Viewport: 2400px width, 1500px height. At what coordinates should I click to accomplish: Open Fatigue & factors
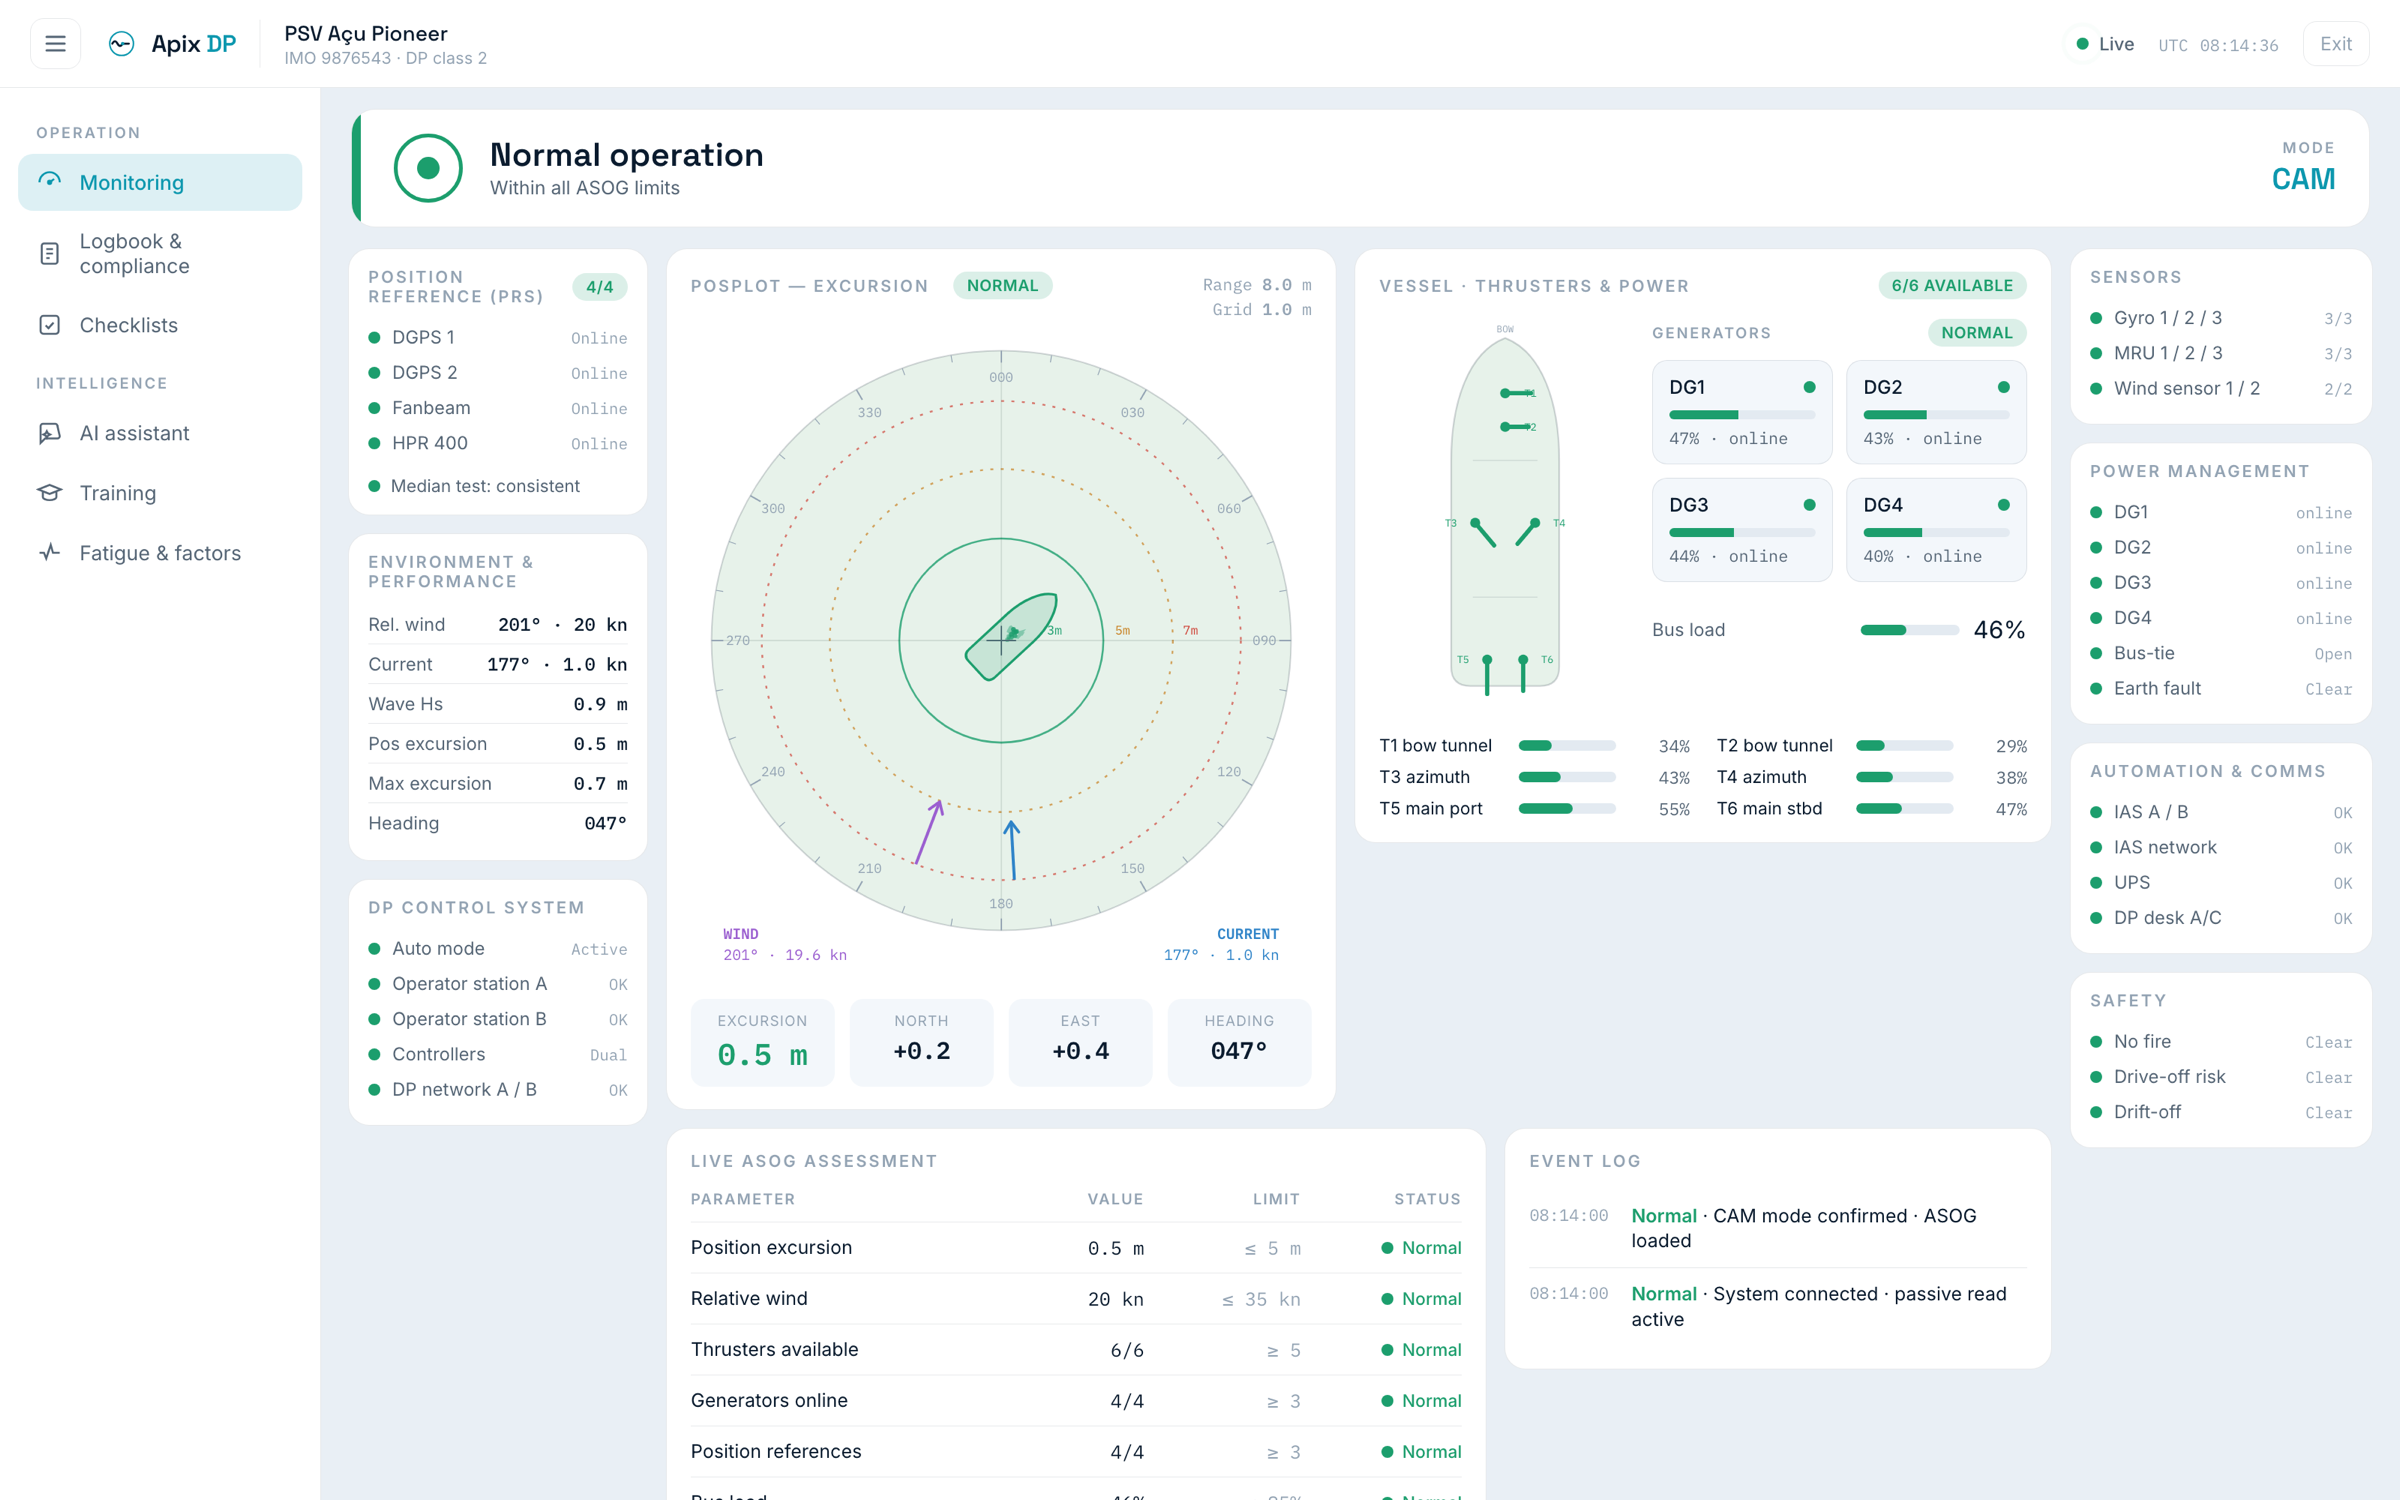click(x=160, y=553)
